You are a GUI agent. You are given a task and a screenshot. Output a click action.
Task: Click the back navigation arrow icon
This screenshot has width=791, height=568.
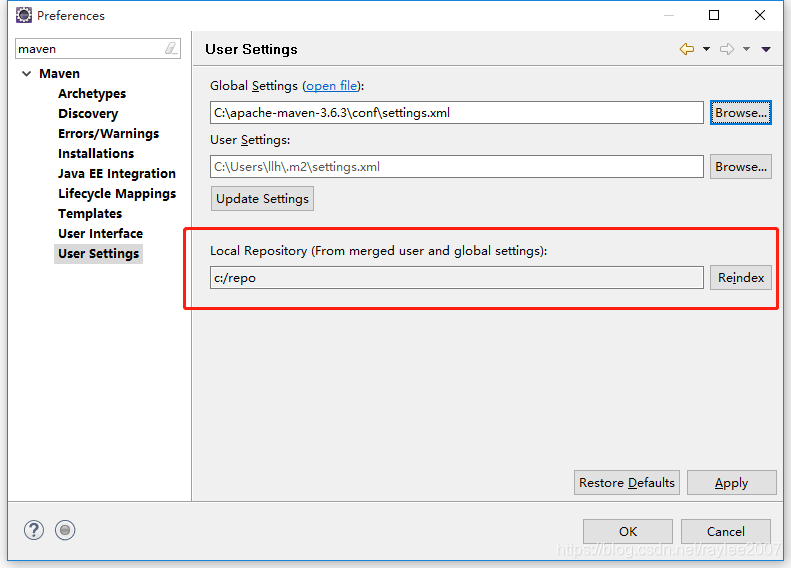click(687, 49)
